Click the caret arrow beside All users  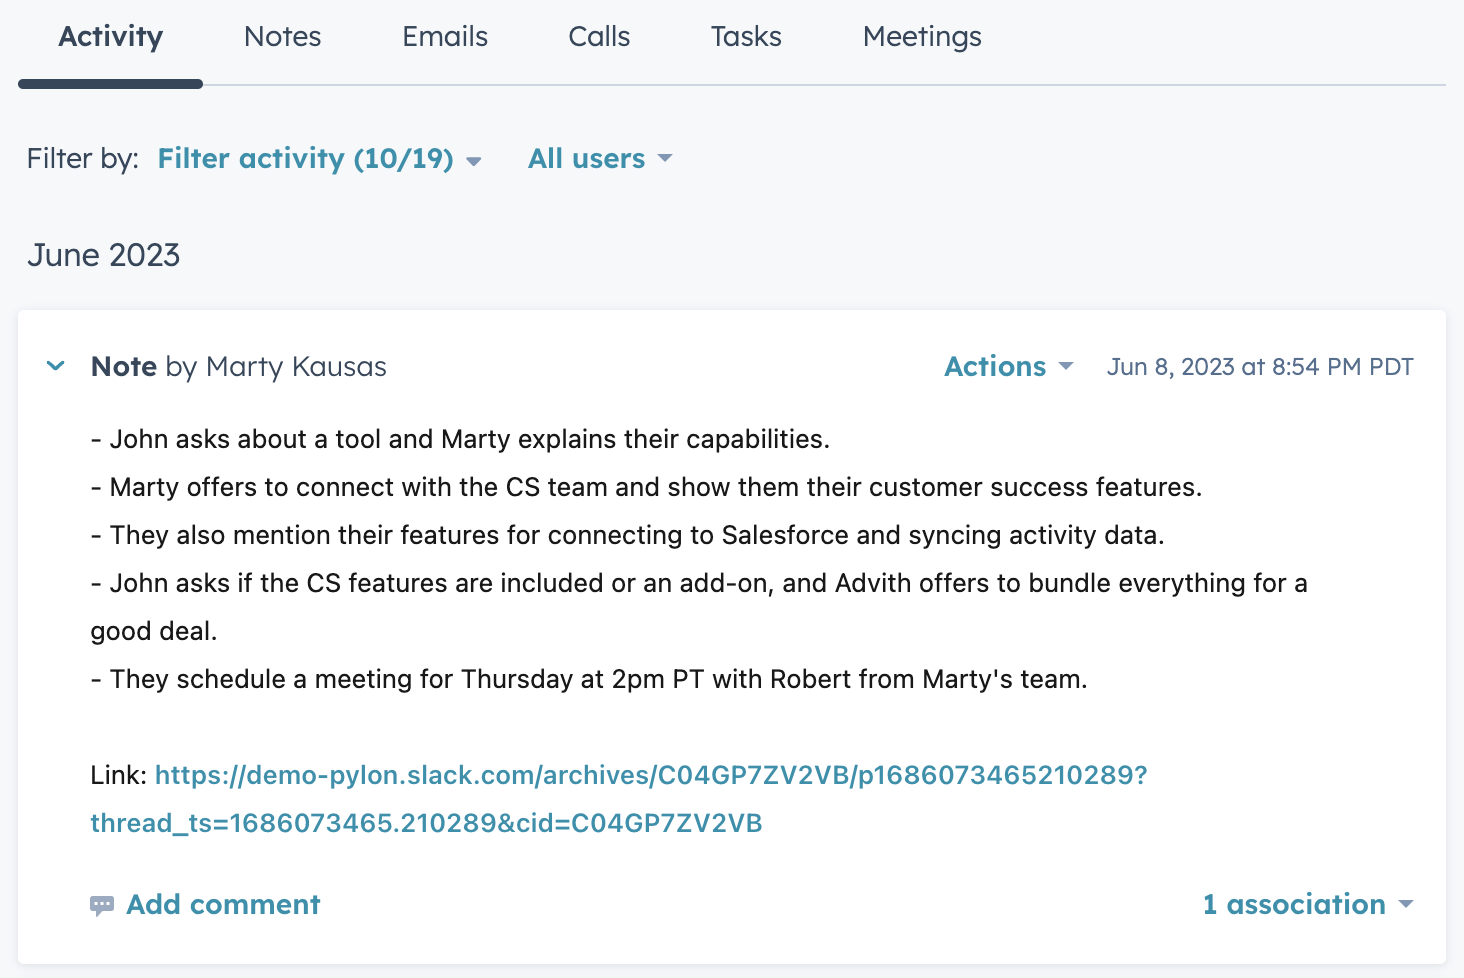665,159
